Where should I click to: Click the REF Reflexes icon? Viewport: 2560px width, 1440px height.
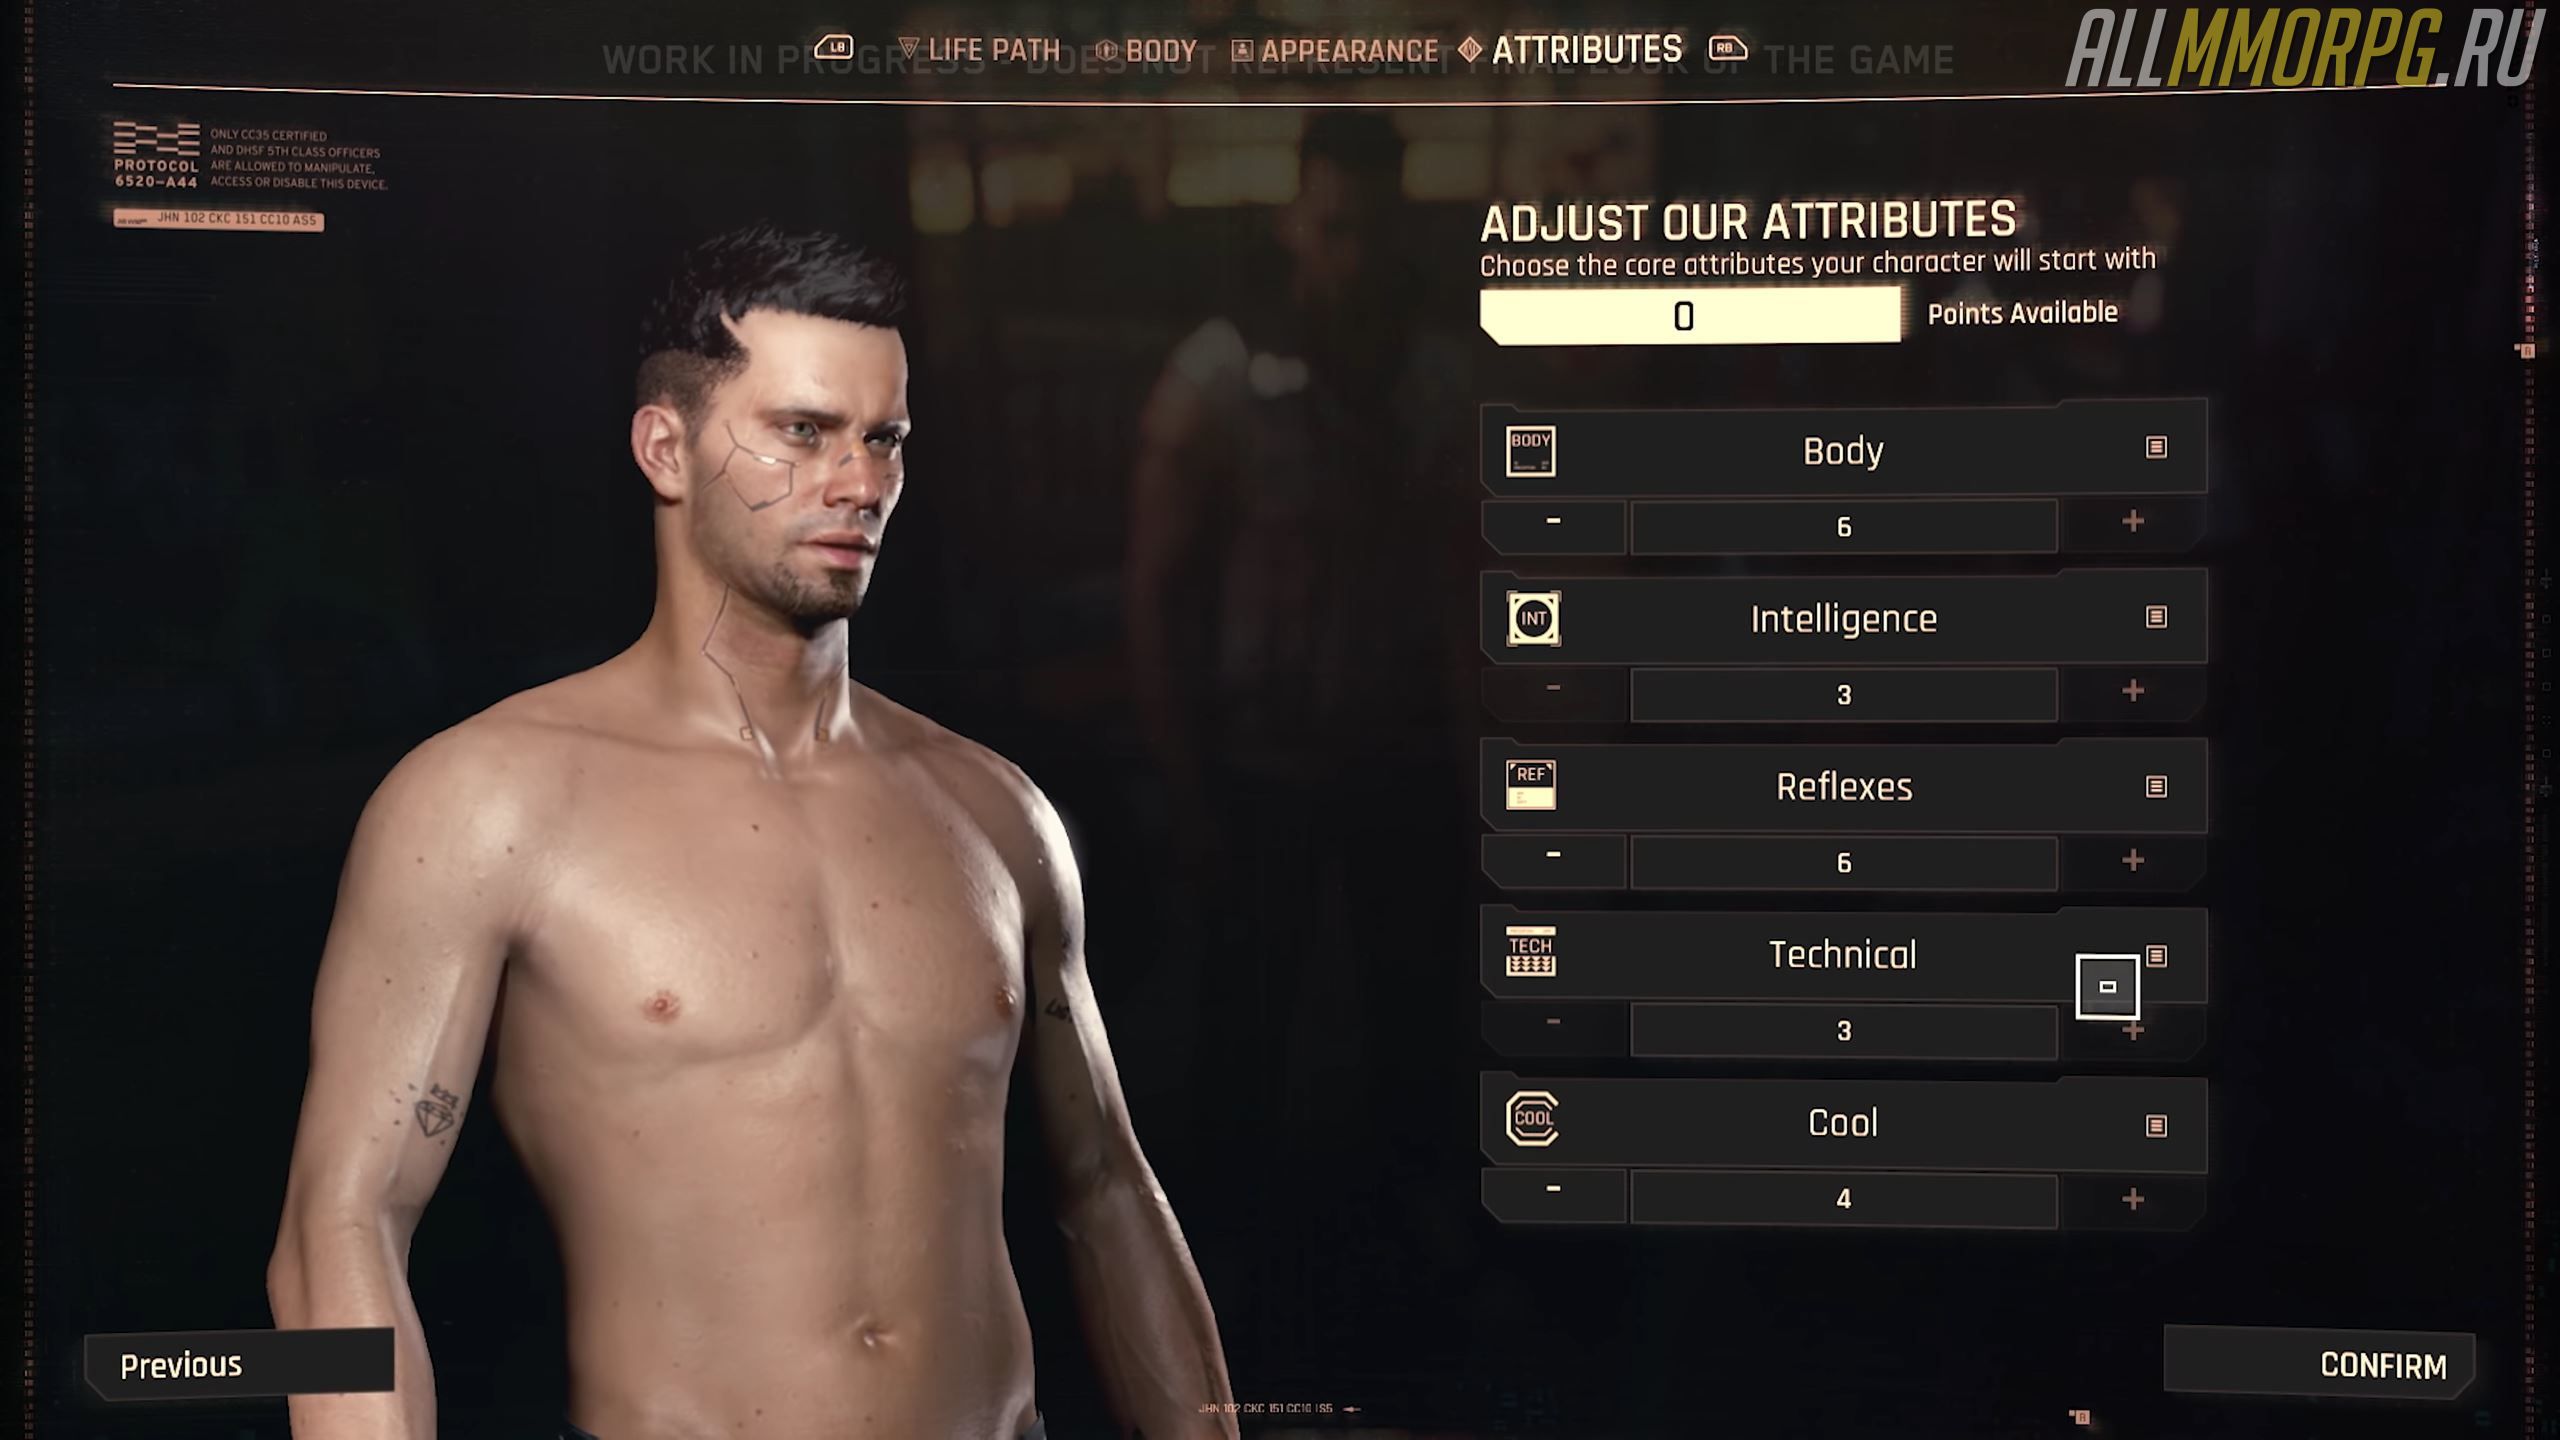1530,785
